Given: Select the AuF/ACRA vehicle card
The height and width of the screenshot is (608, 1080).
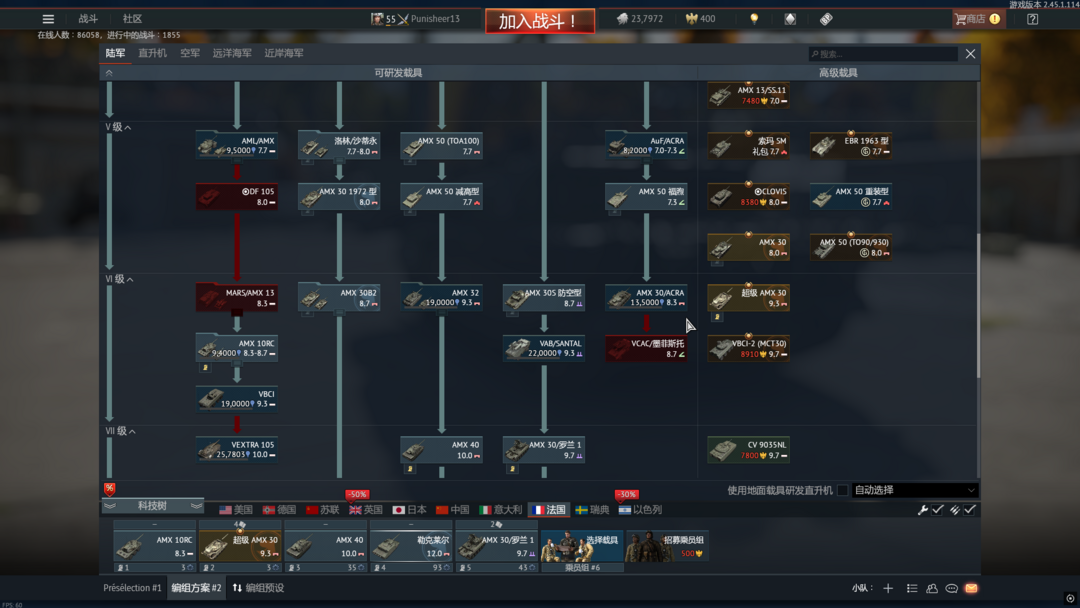Looking at the screenshot, I should [646, 145].
